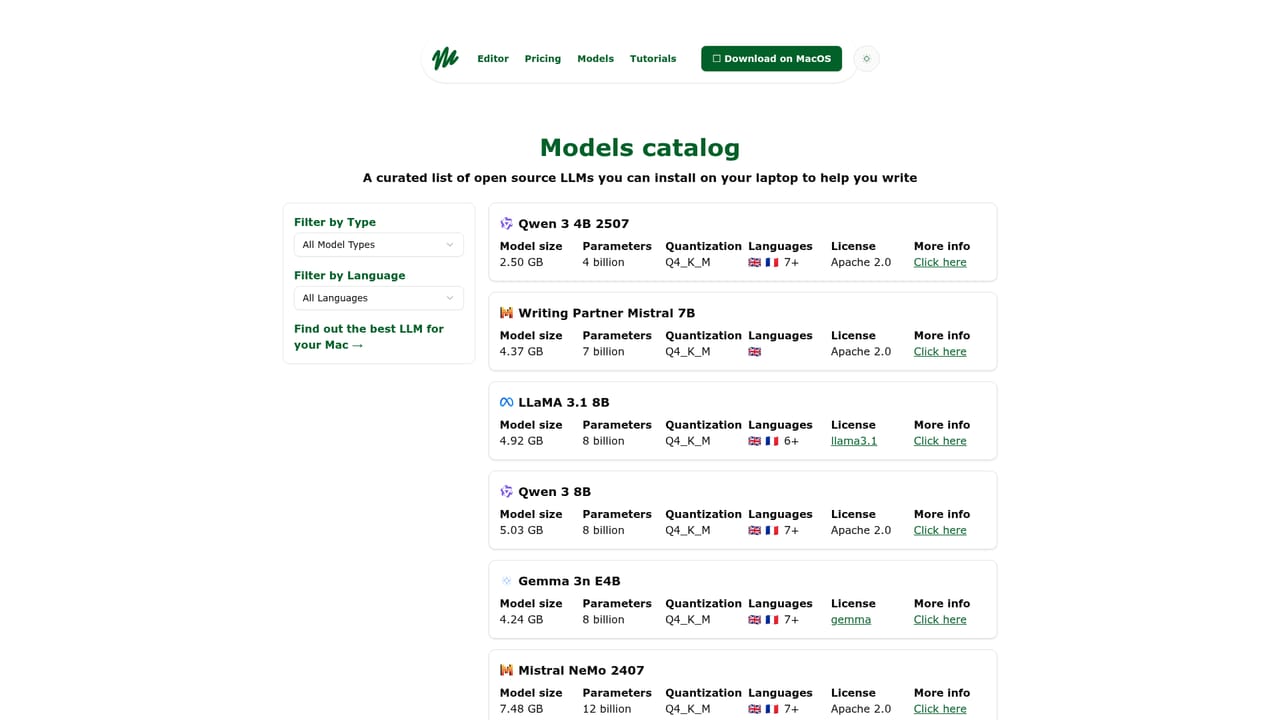The width and height of the screenshot is (1280, 720).
Task: Open the Editor nav item
Action: click(493, 59)
